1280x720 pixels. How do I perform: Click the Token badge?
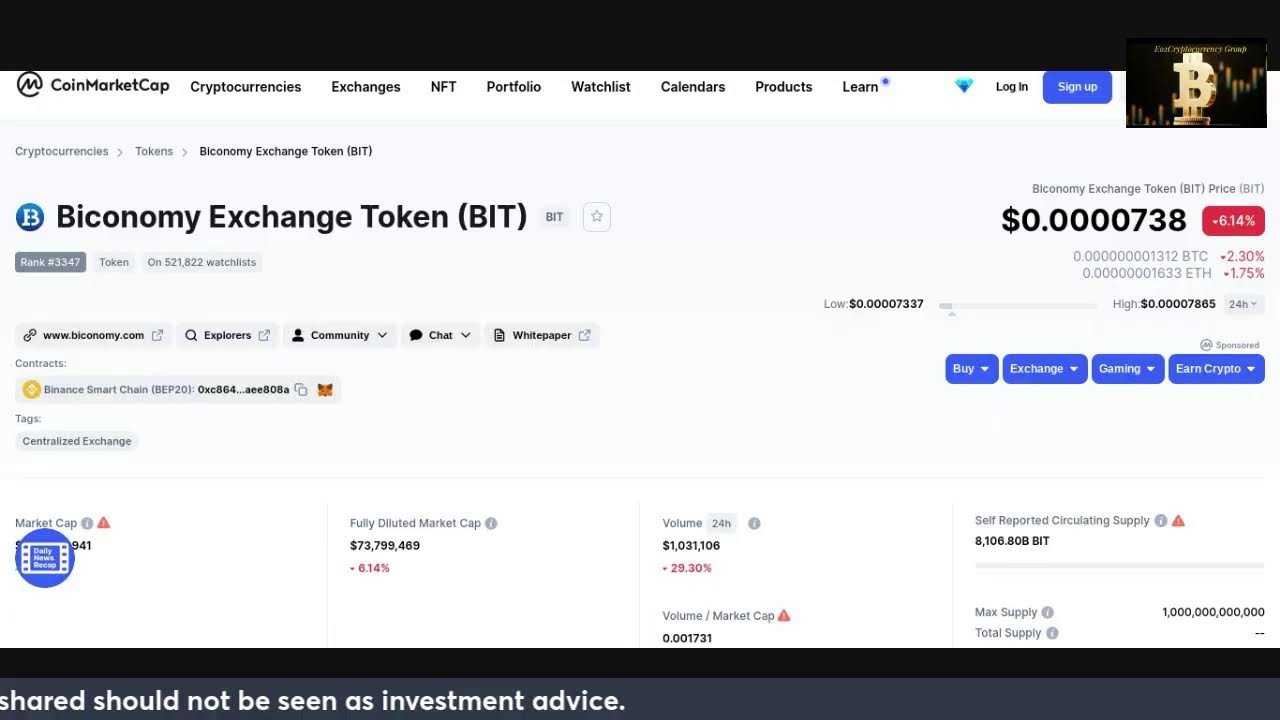point(113,262)
